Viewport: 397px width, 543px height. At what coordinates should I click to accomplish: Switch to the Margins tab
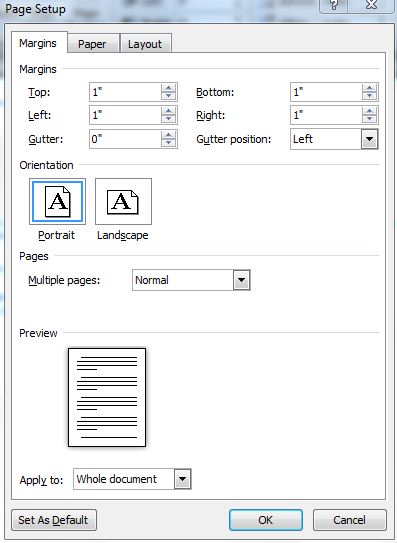coord(39,43)
